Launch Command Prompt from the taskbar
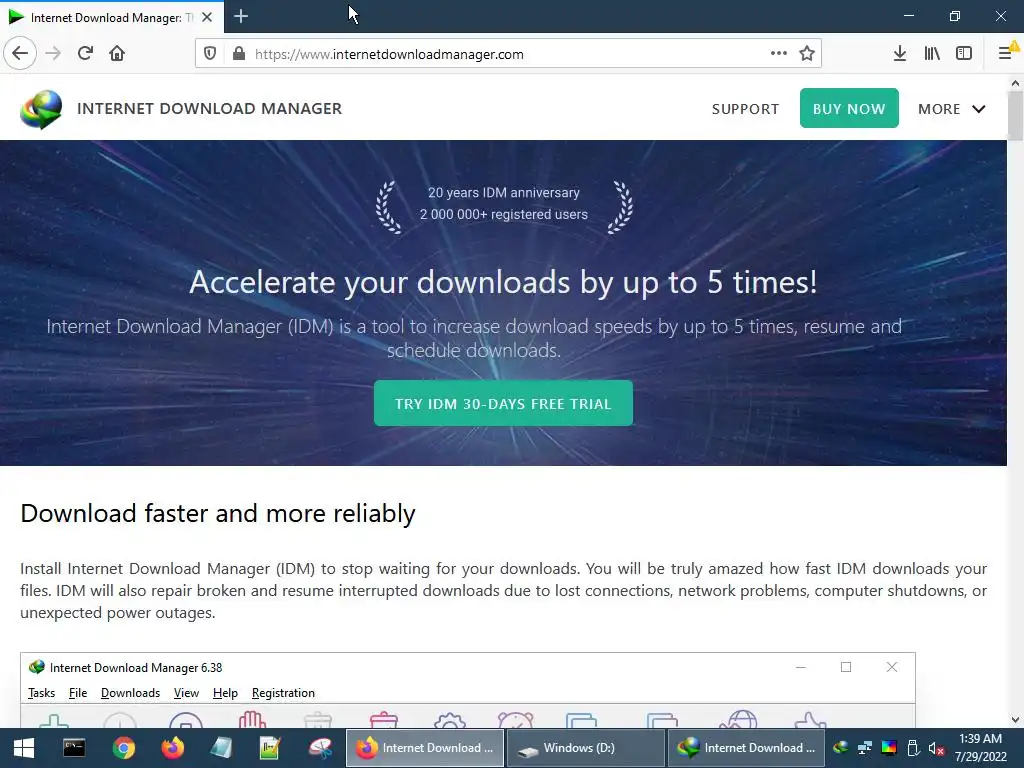 tap(74, 748)
